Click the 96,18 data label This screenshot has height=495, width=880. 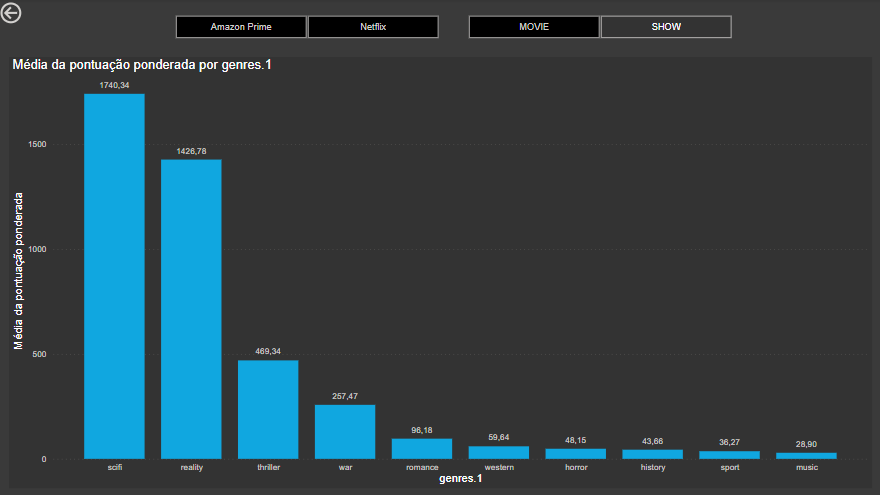422,430
